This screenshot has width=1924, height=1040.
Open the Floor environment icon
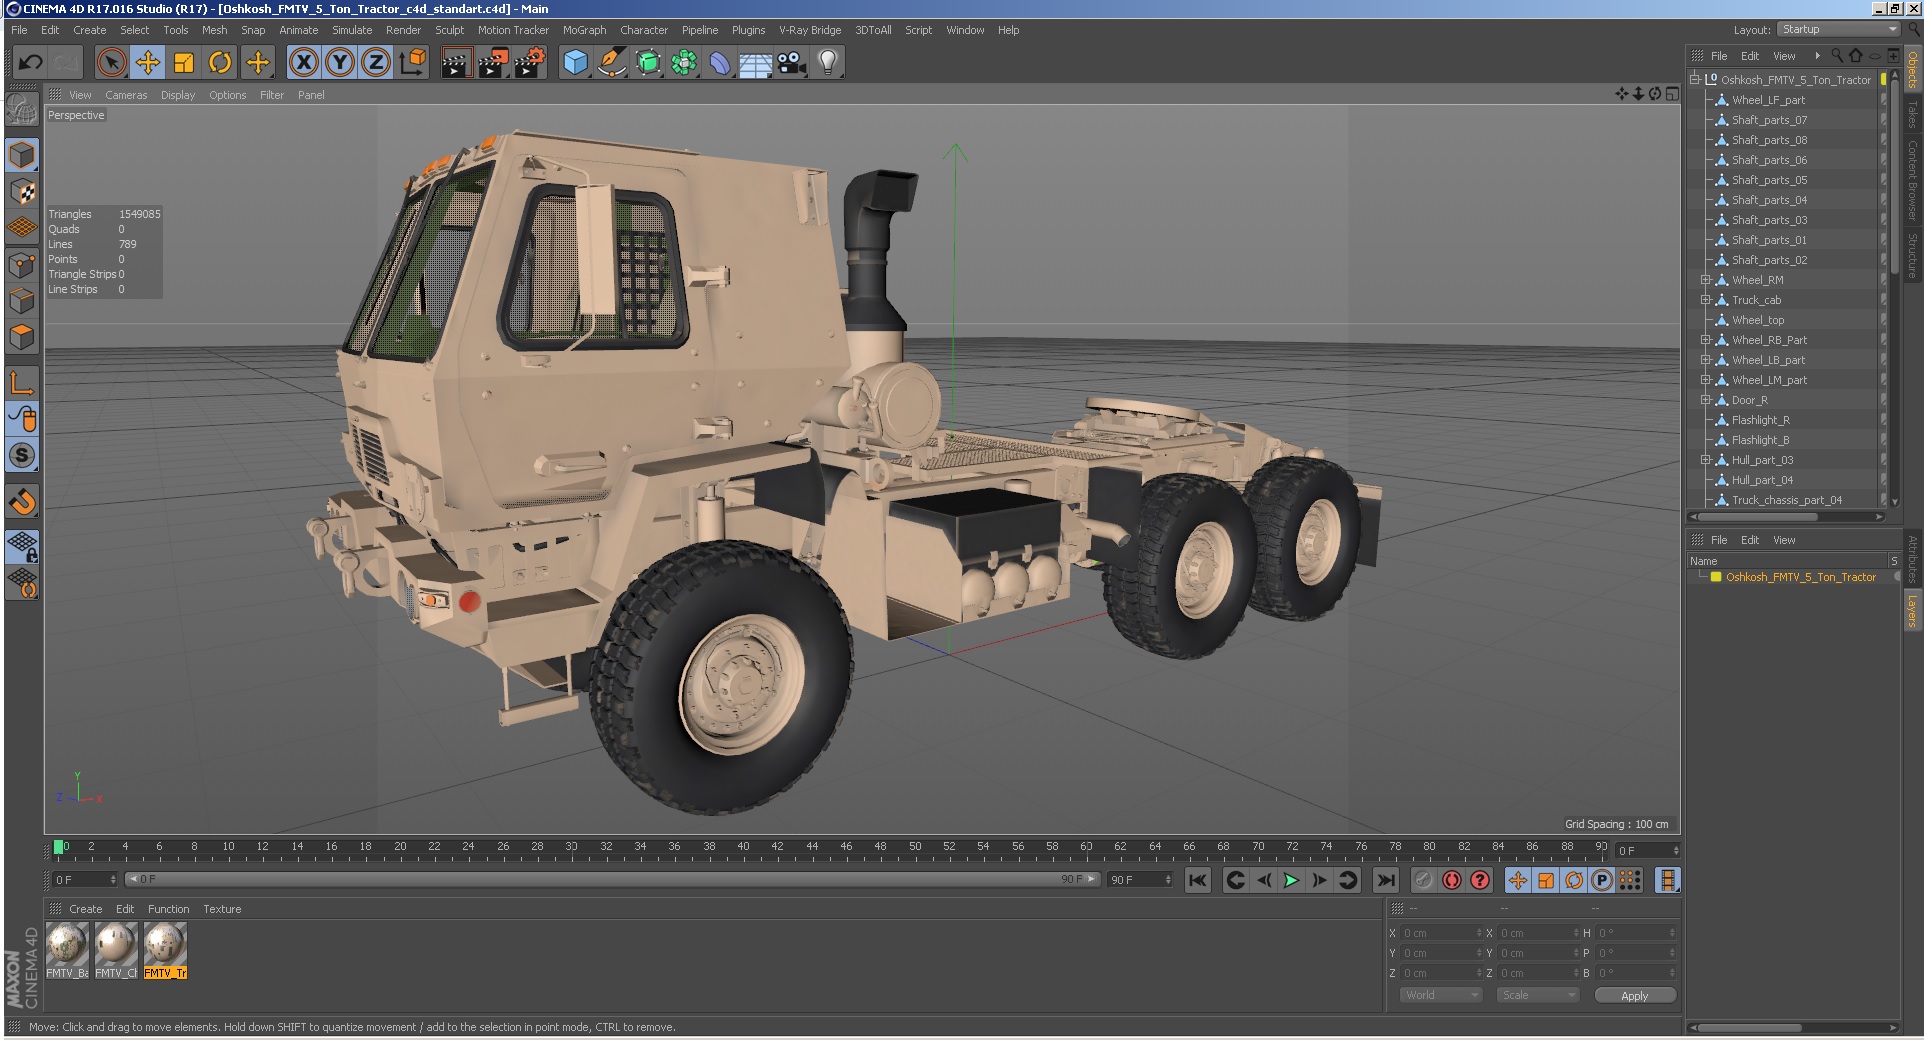[x=756, y=63]
